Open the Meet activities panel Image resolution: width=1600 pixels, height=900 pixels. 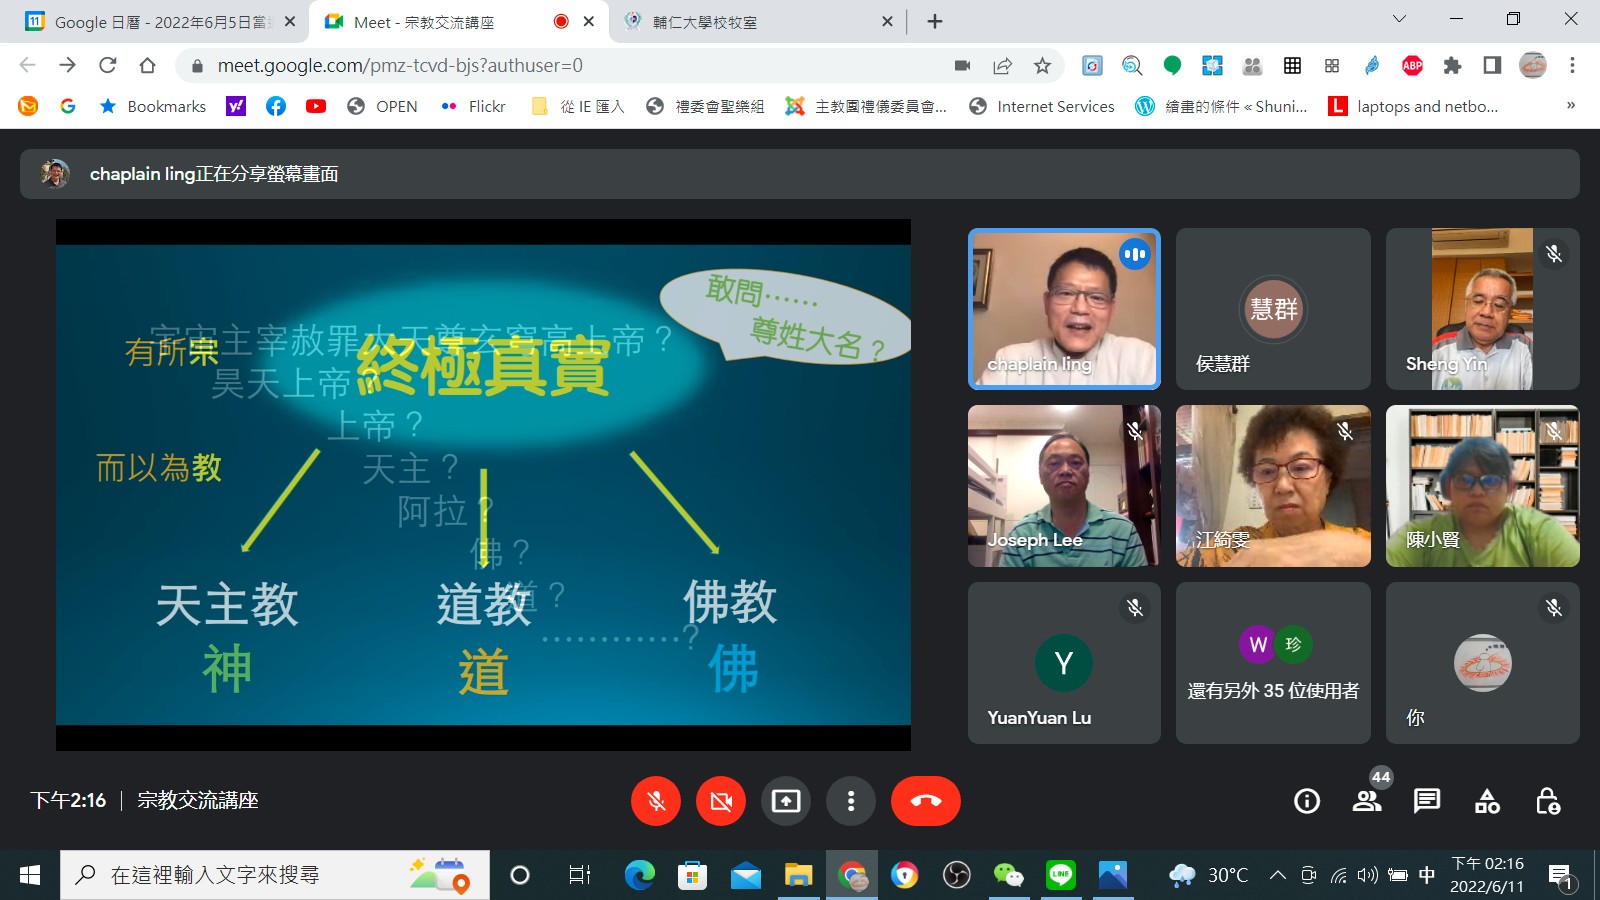coord(1487,801)
